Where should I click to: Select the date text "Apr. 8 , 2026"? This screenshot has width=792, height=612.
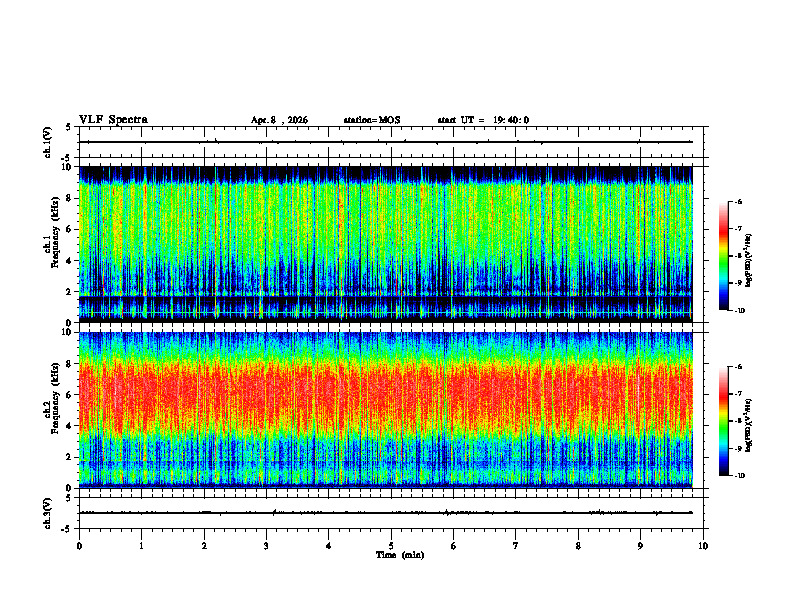pyautogui.click(x=279, y=120)
